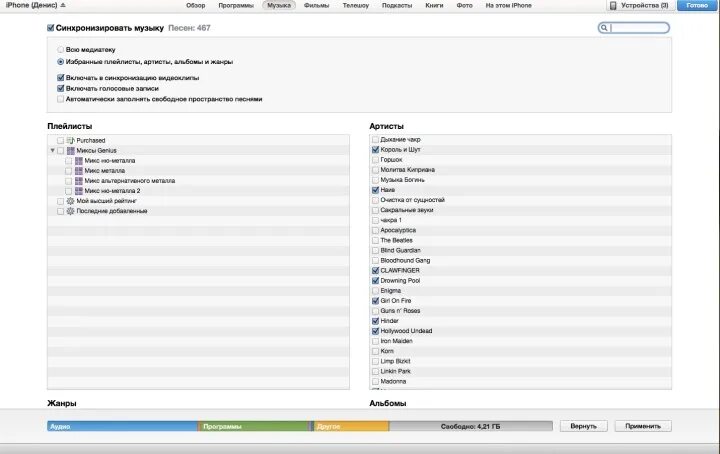Screen dimensions: 720x454
Task: Check the Apocalyptica artist checkbox
Action: (x=375, y=230)
